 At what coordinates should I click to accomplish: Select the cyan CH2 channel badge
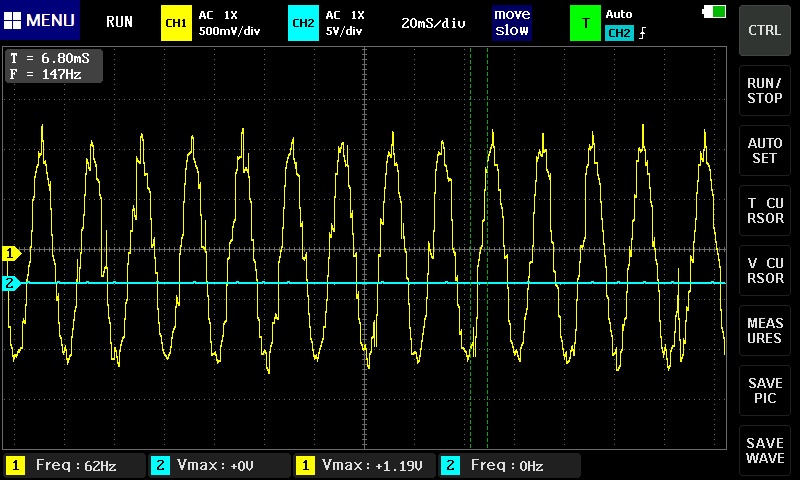(302, 22)
